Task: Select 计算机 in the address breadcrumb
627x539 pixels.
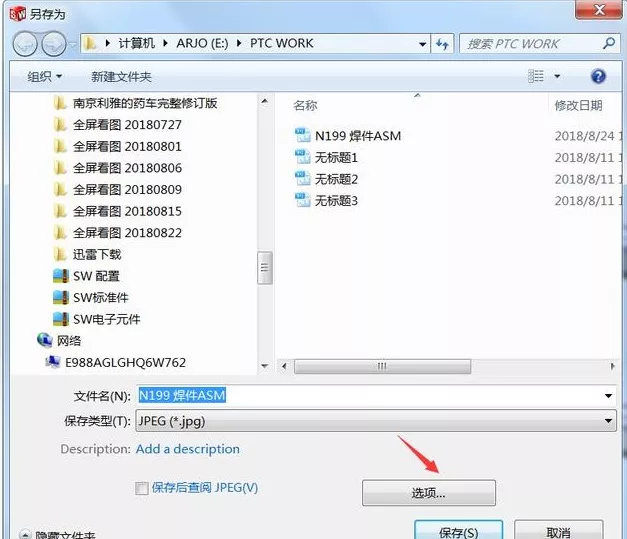Action: (136, 43)
